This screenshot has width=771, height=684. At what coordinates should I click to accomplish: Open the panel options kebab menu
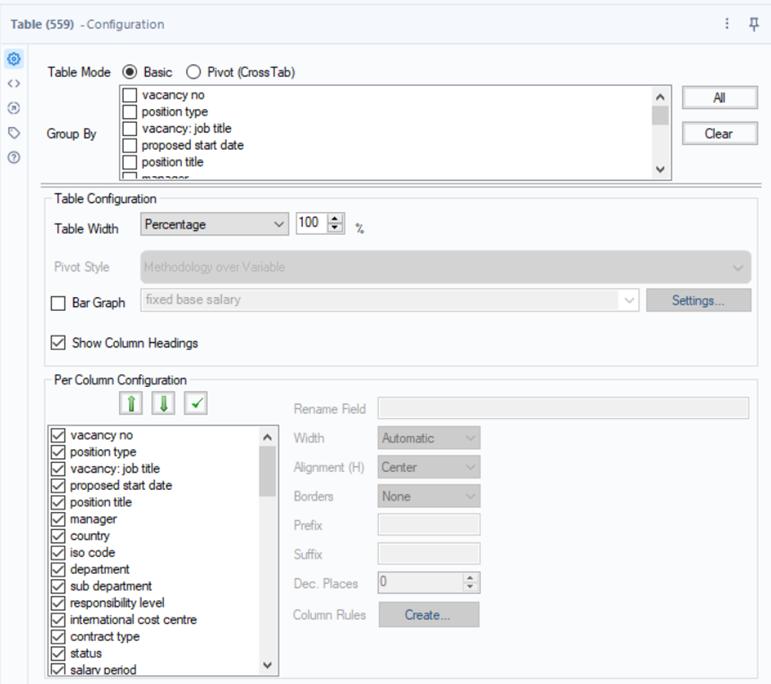(x=727, y=24)
